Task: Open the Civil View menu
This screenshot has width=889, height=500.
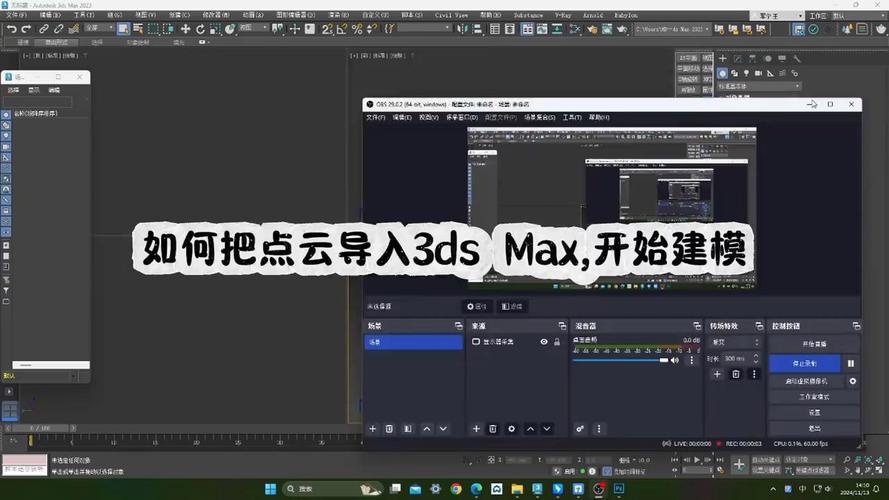Action: coord(451,15)
